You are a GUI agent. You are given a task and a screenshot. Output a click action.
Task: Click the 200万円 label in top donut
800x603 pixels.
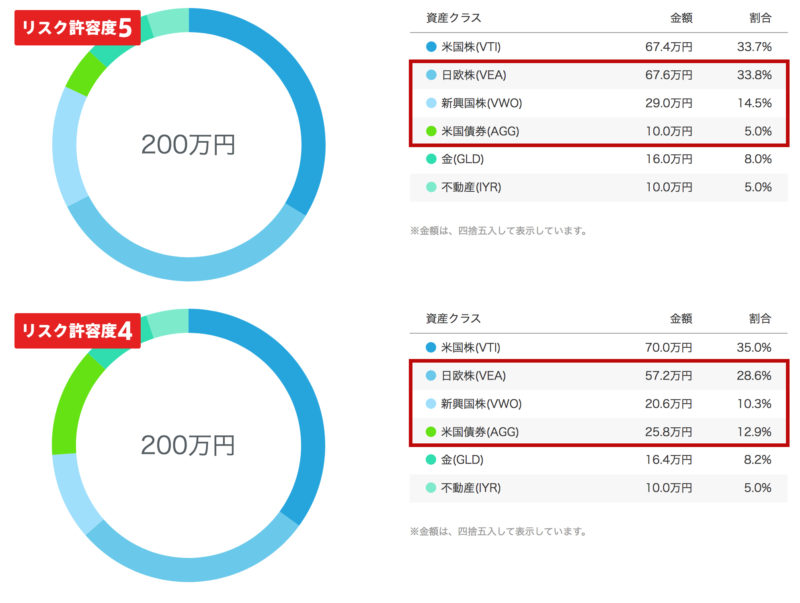point(188,144)
